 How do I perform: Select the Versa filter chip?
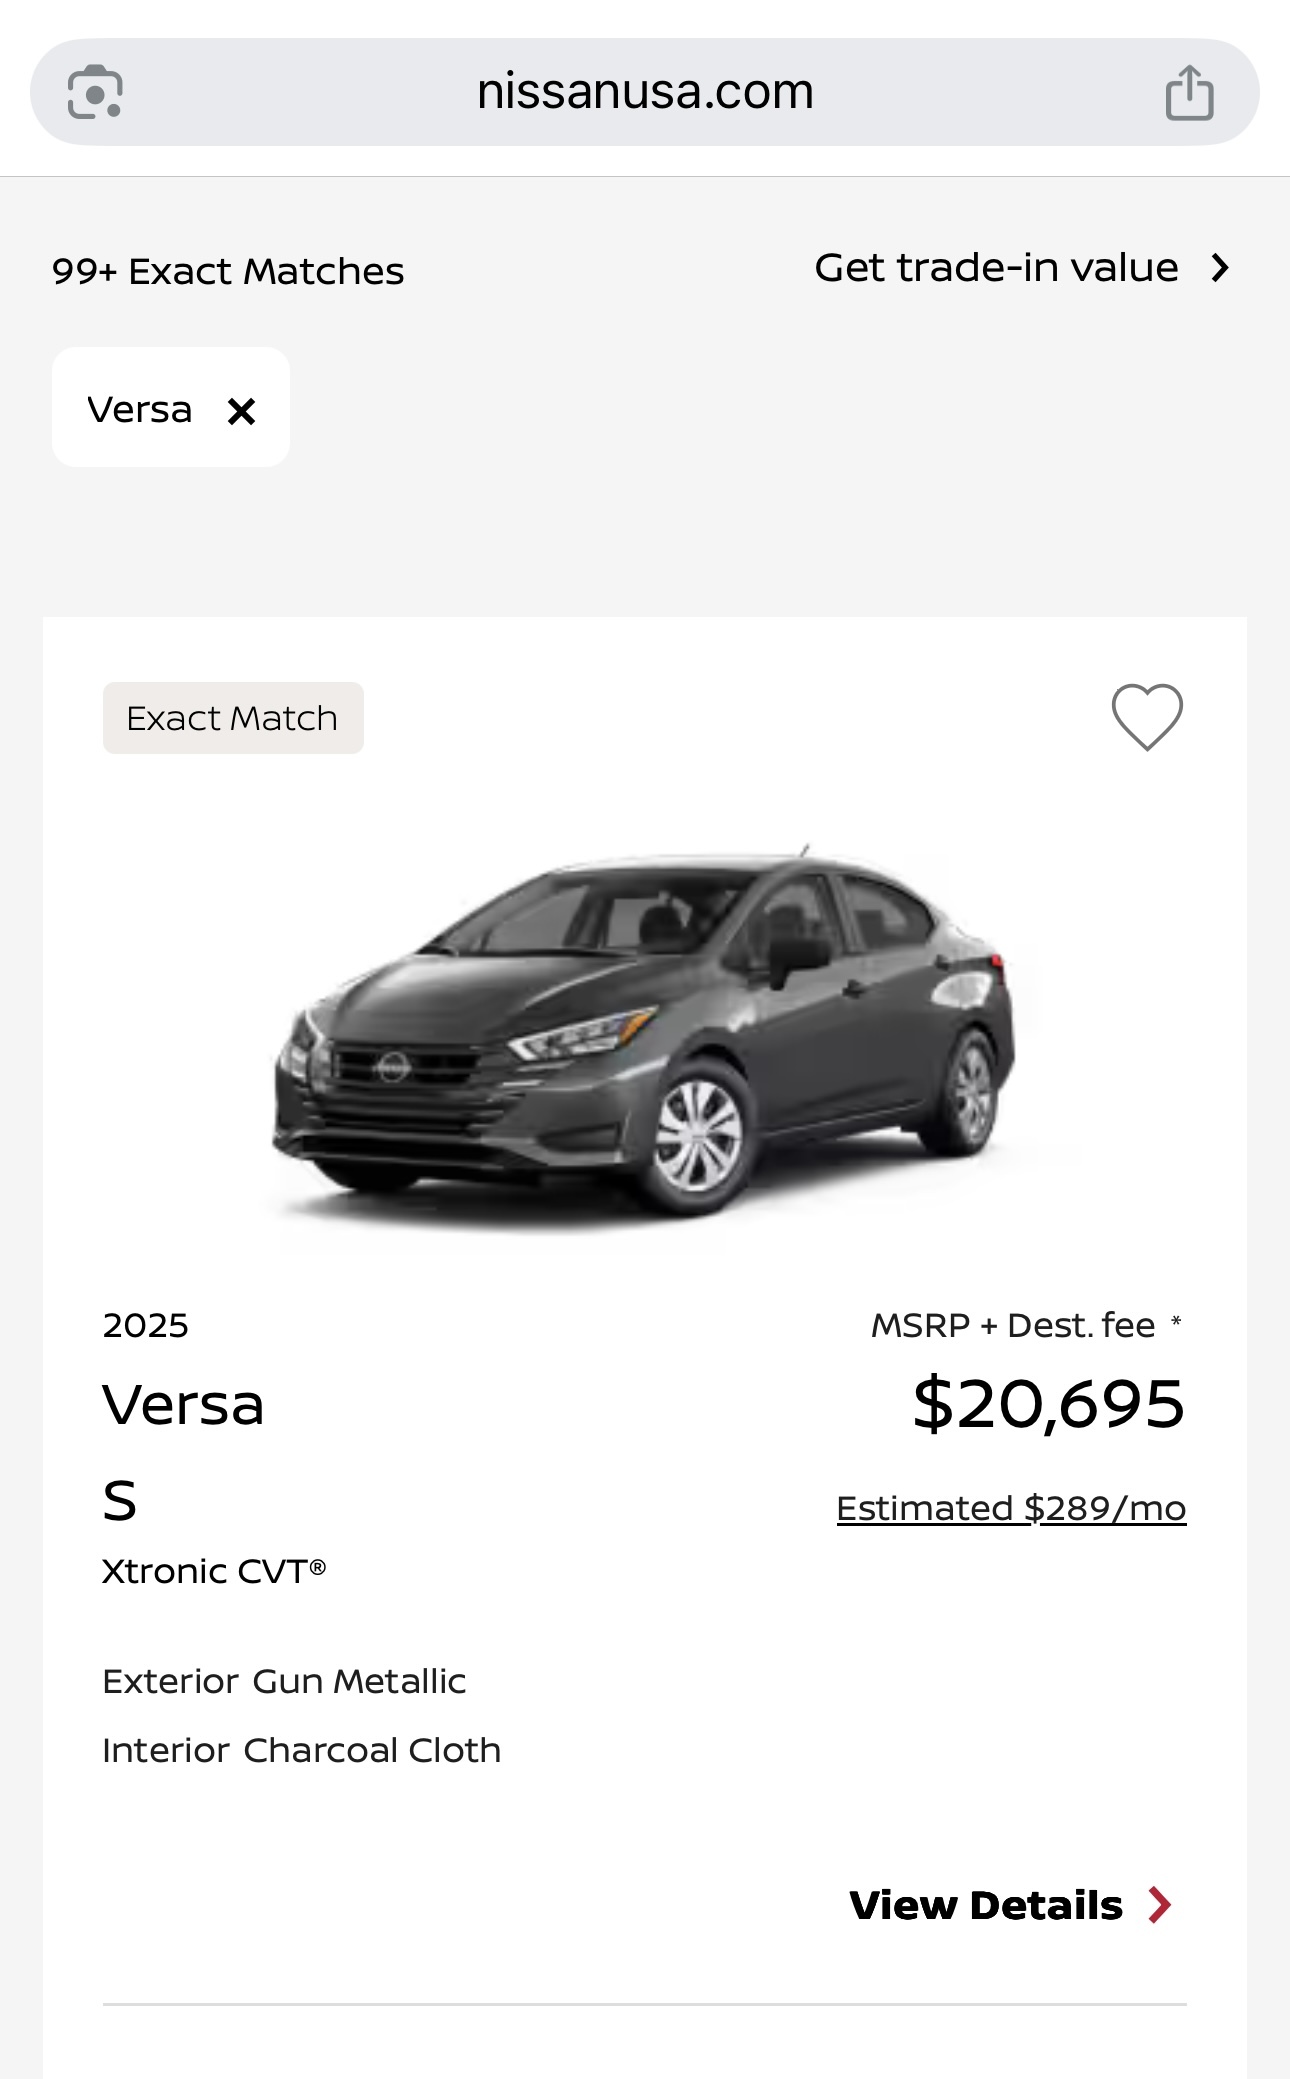pos(140,409)
